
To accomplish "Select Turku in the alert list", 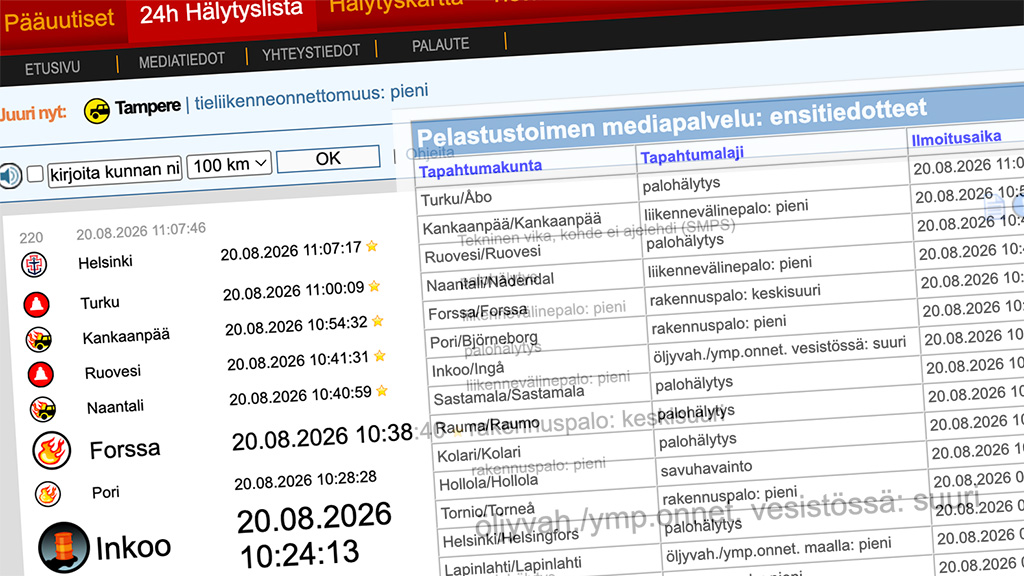I will point(100,302).
